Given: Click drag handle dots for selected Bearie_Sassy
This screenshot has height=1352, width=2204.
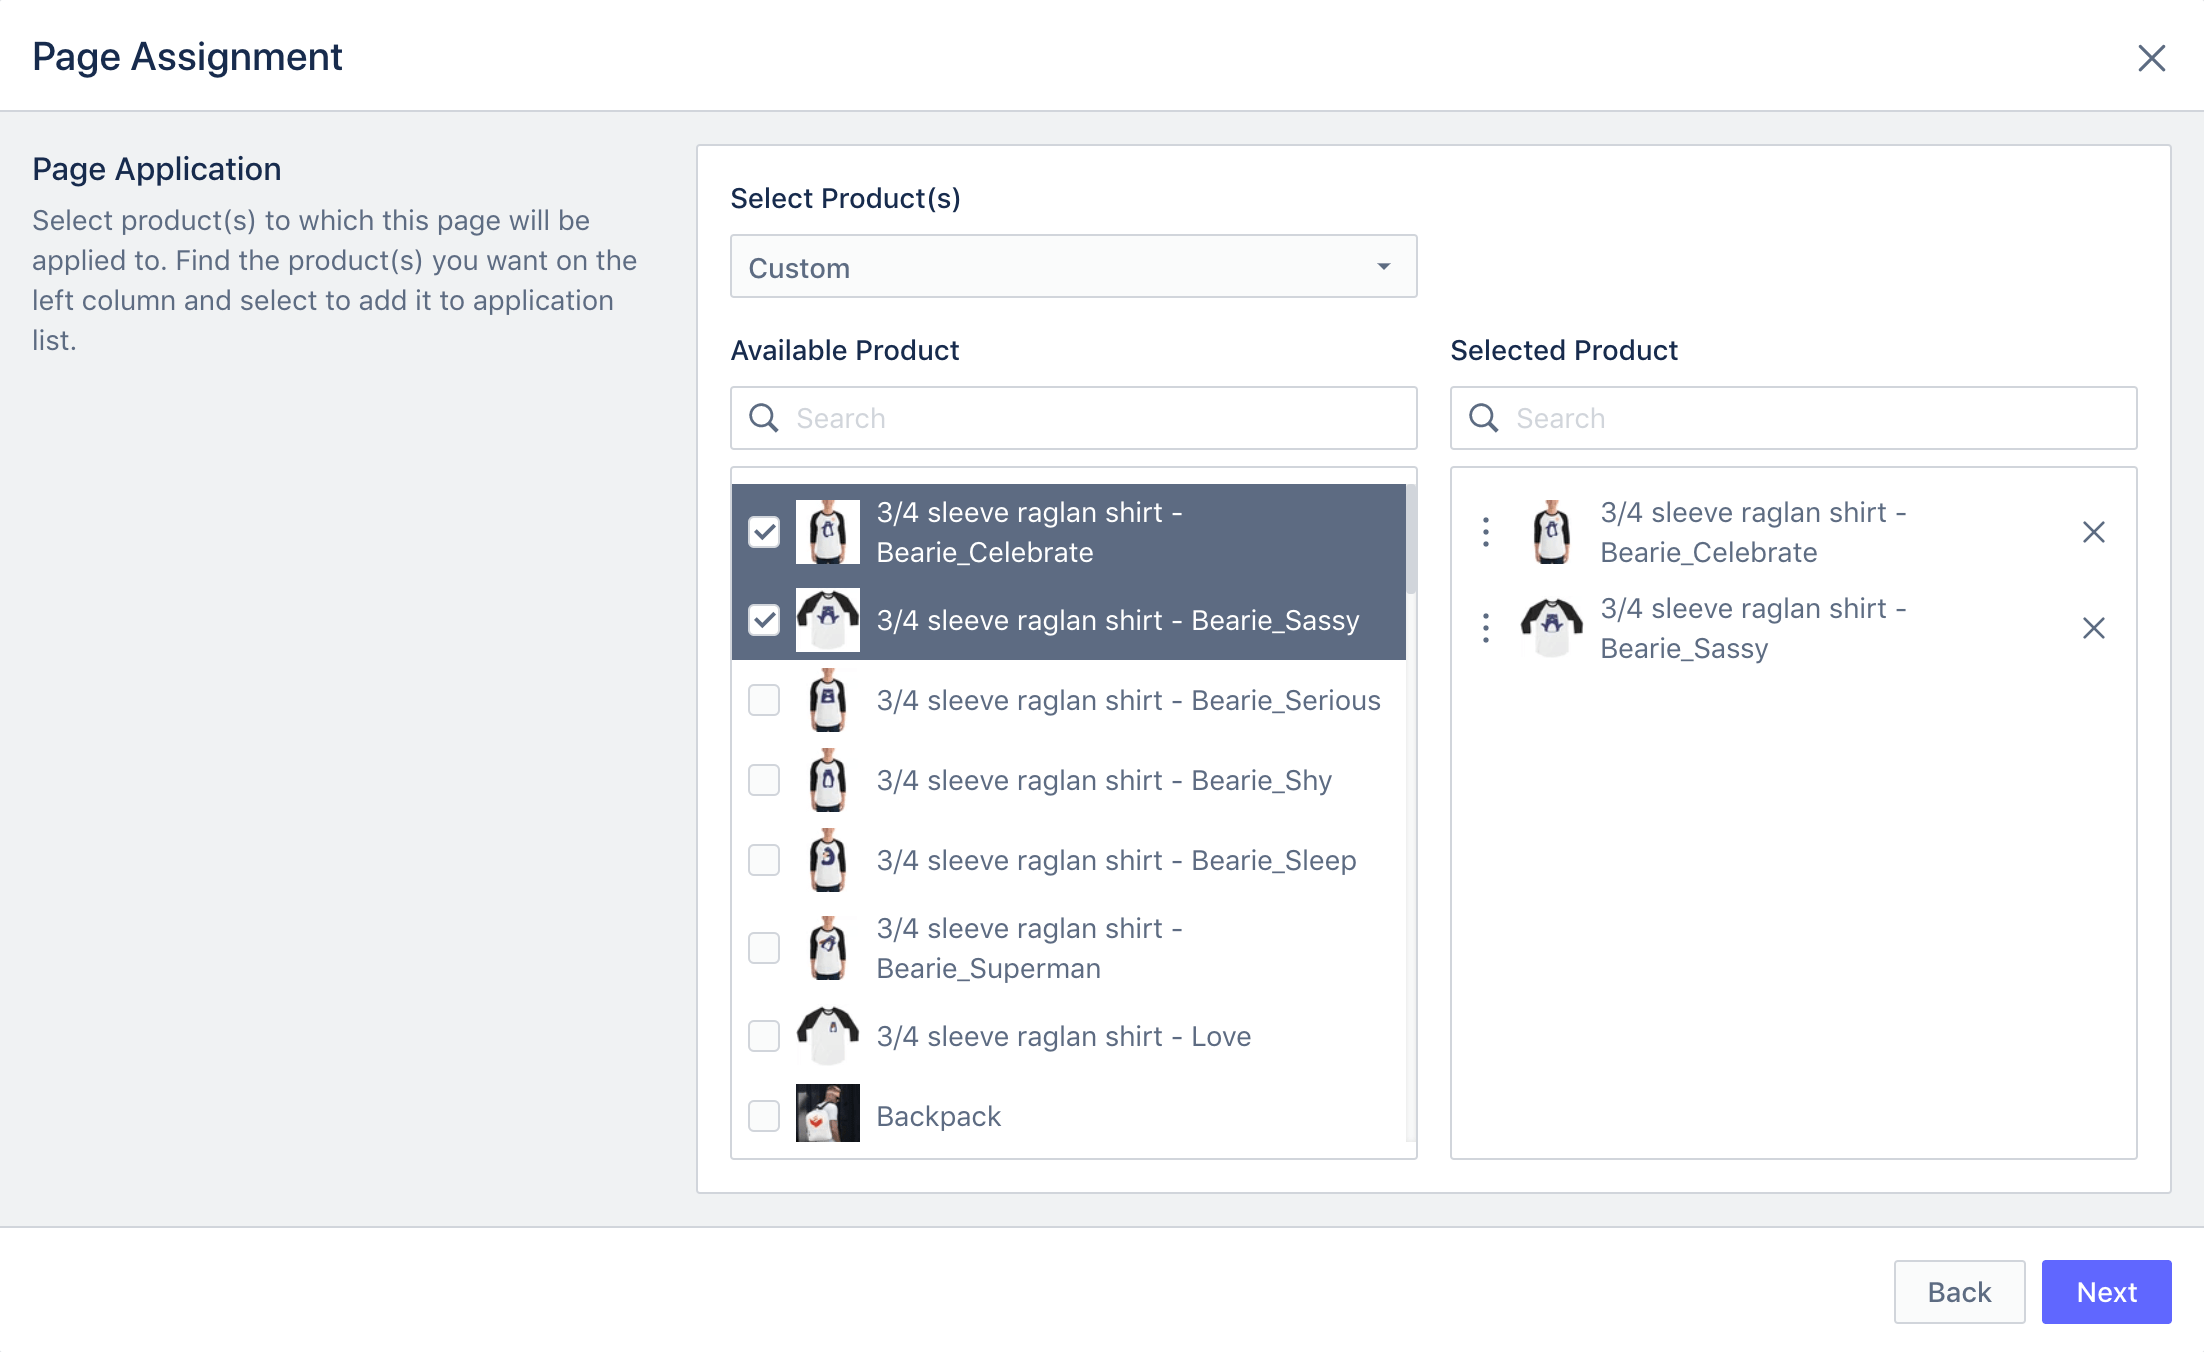Looking at the screenshot, I should (x=1486, y=628).
